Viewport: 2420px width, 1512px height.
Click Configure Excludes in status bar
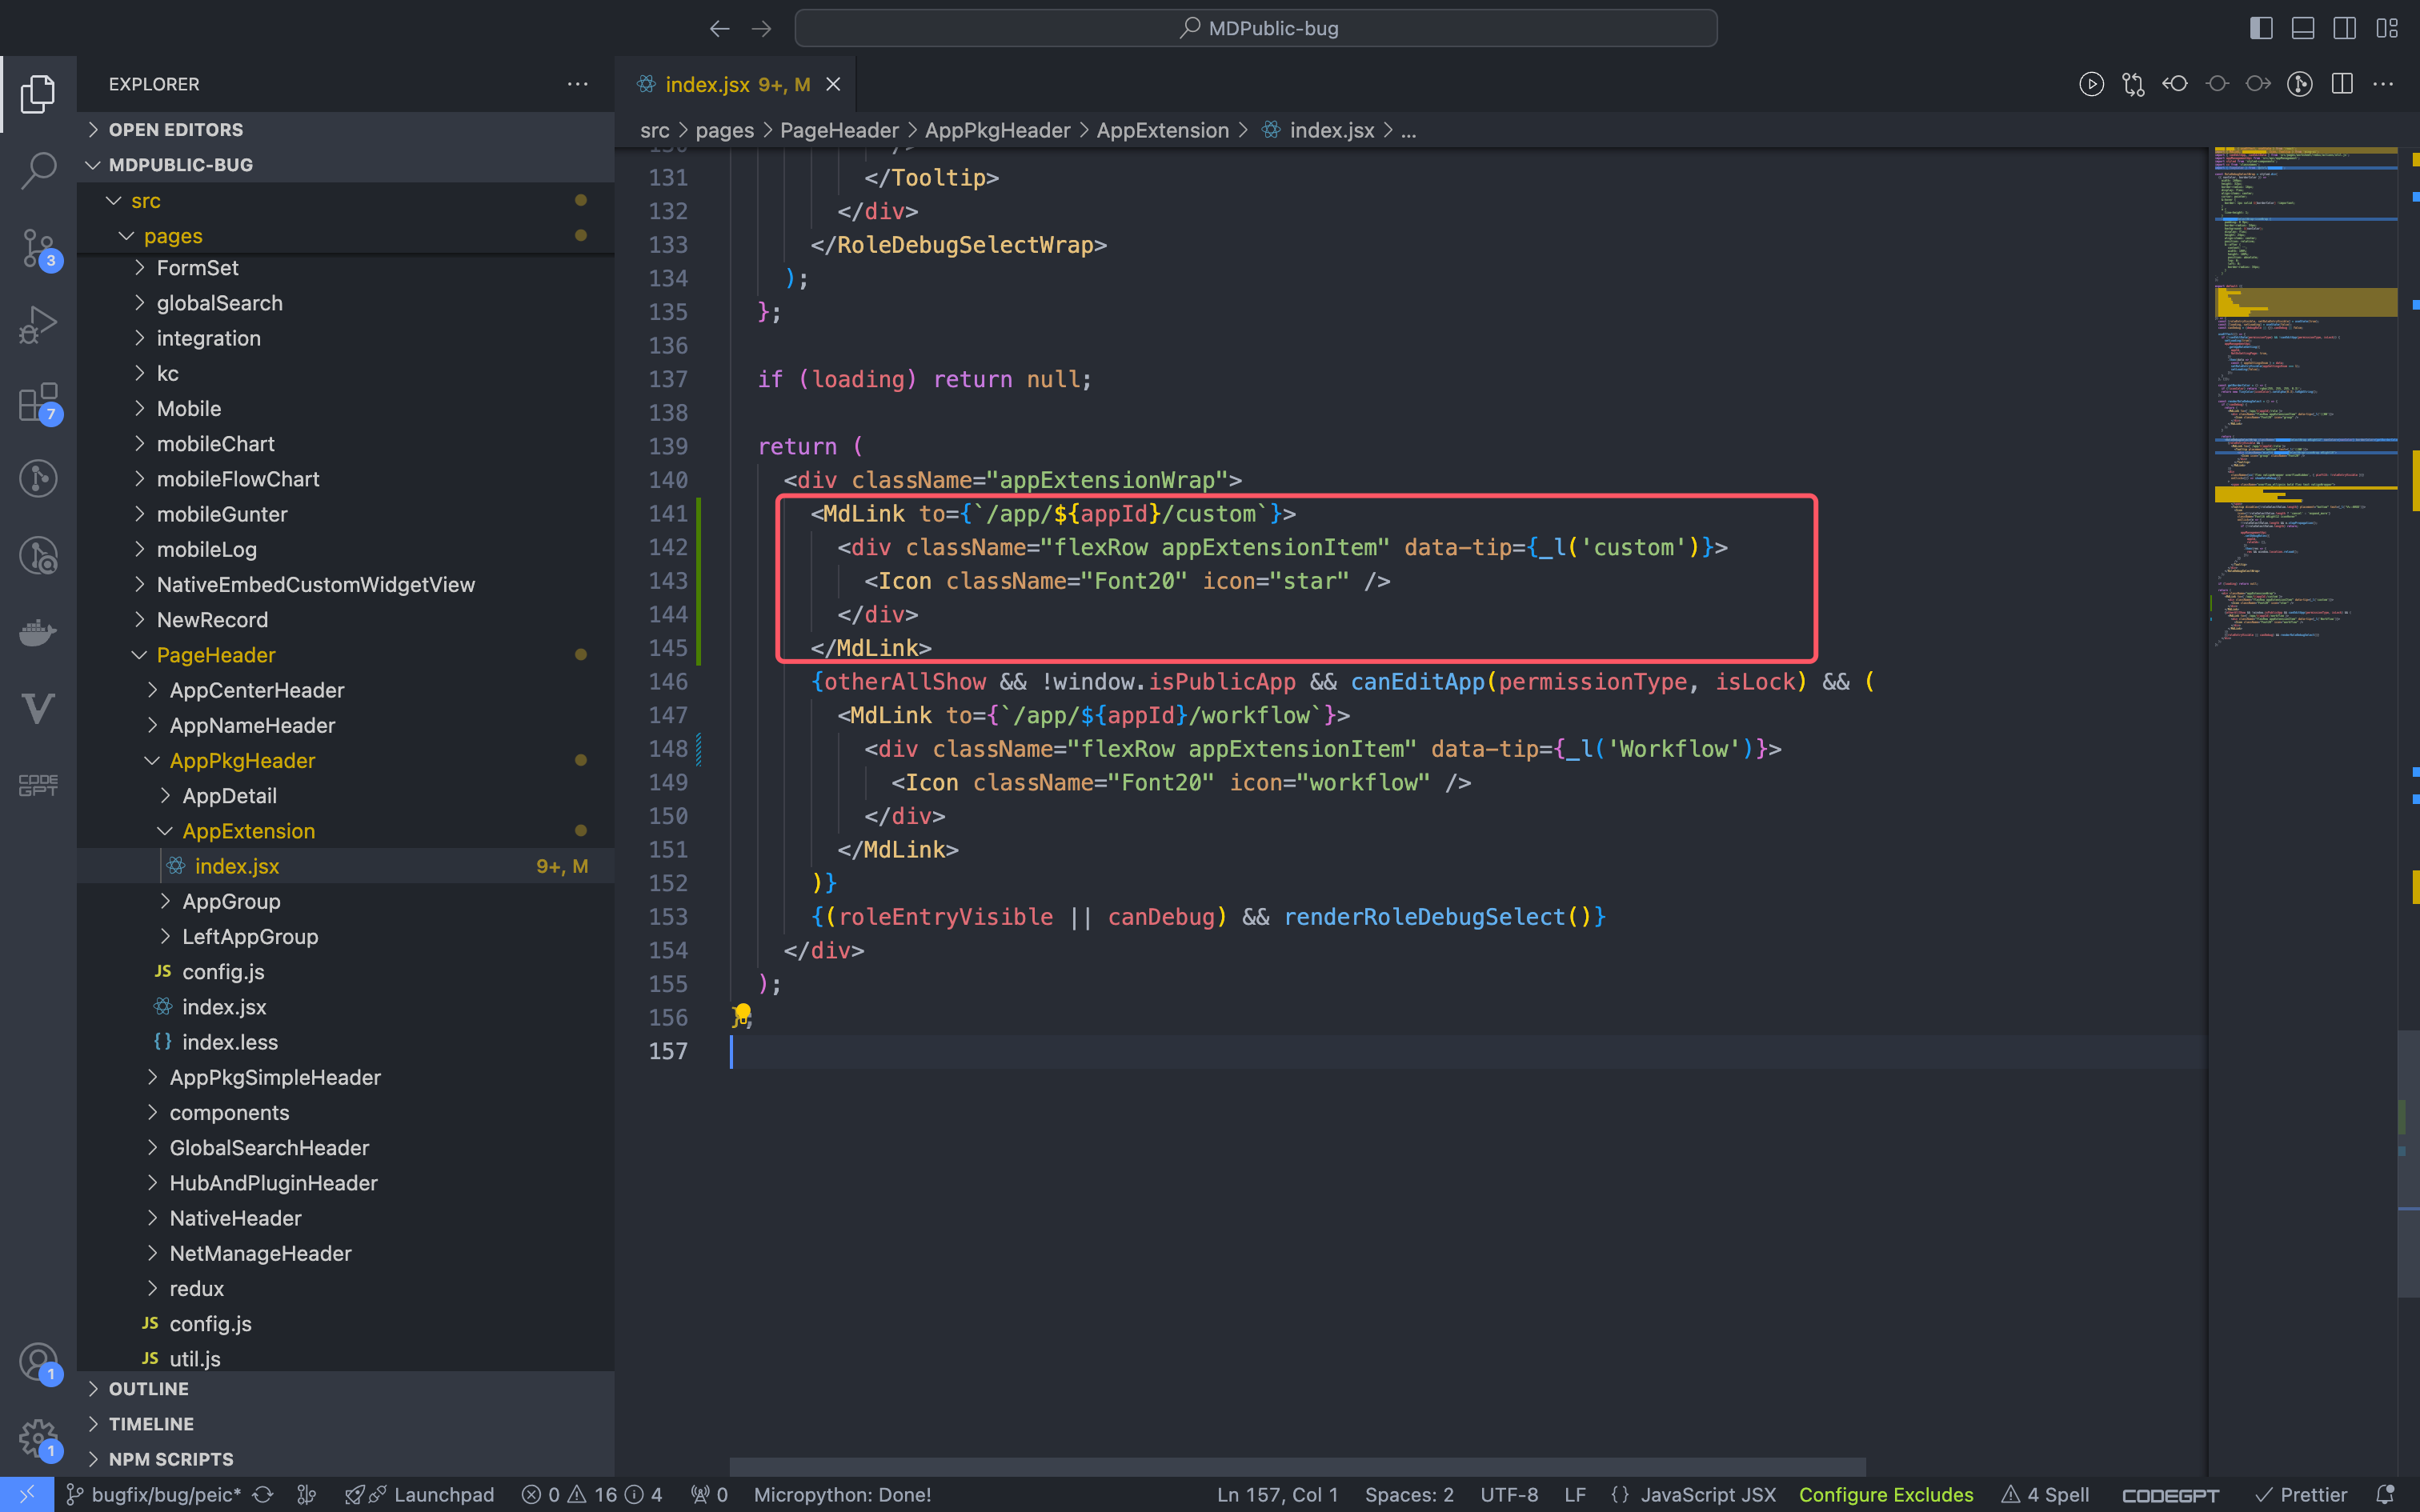tap(1886, 1494)
